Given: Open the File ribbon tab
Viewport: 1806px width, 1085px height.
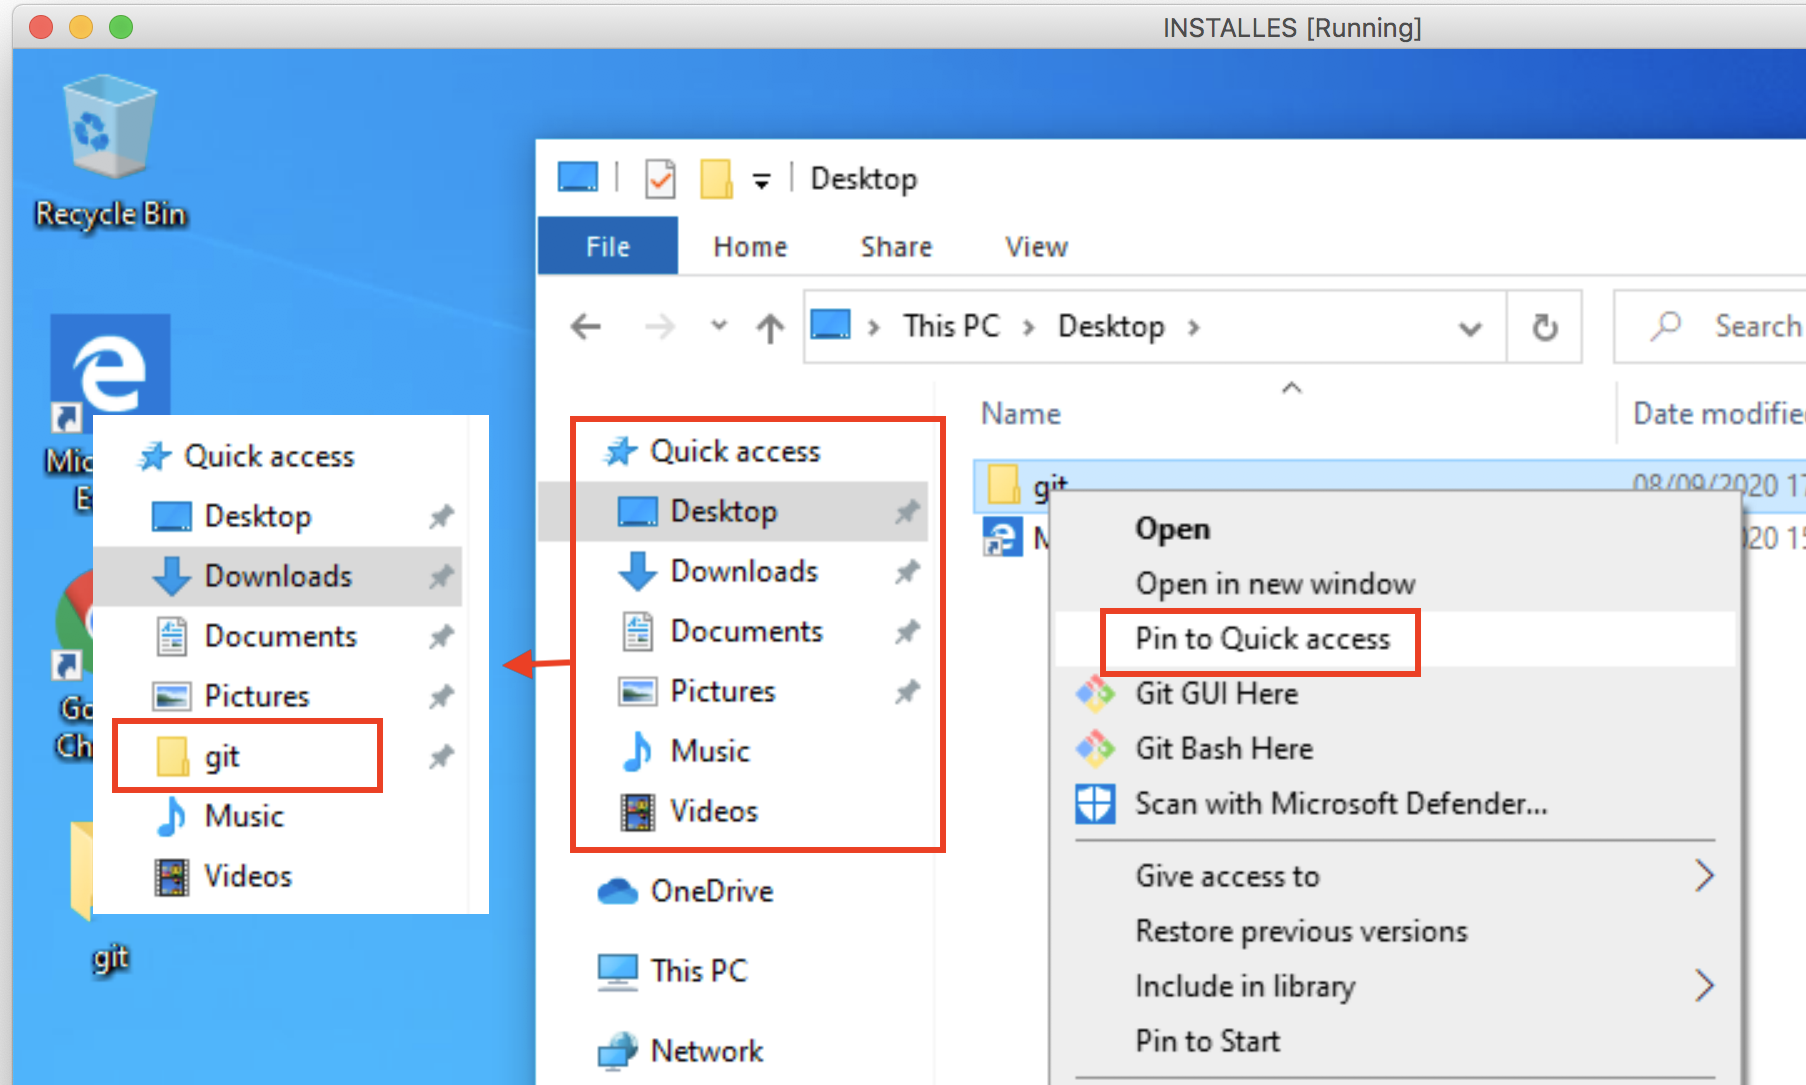Looking at the screenshot, I should pos(608,246).
